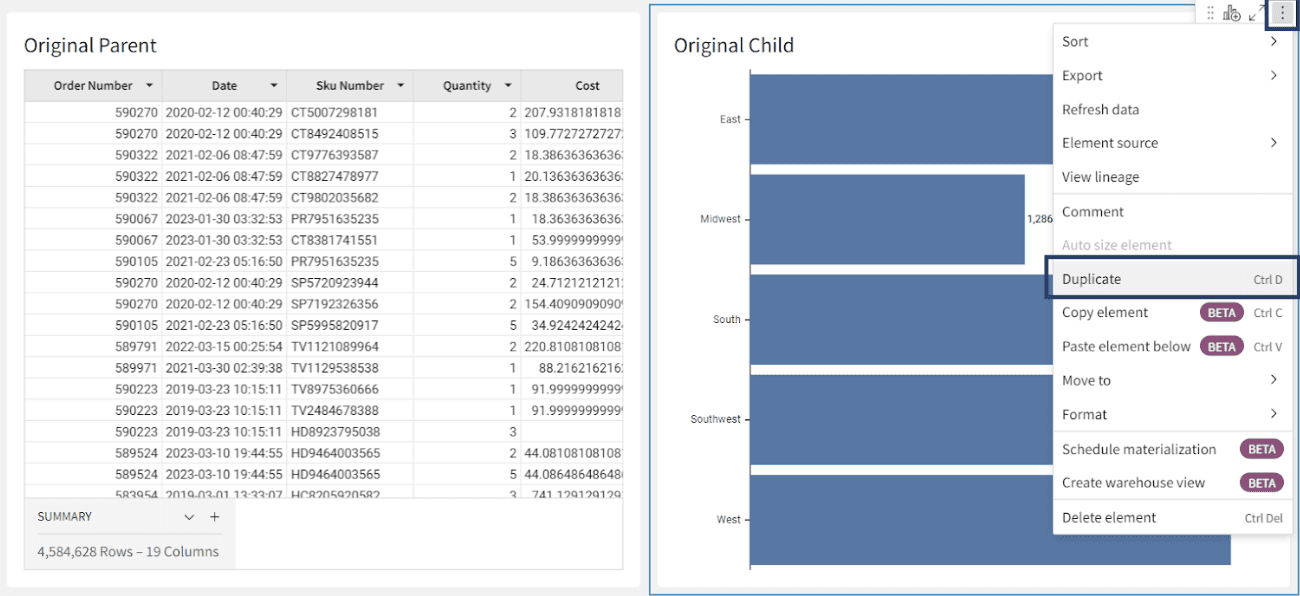Choose Refresh data from the menu
This screenshot has height=596, width=1300.
click(x=1099, y=109)
